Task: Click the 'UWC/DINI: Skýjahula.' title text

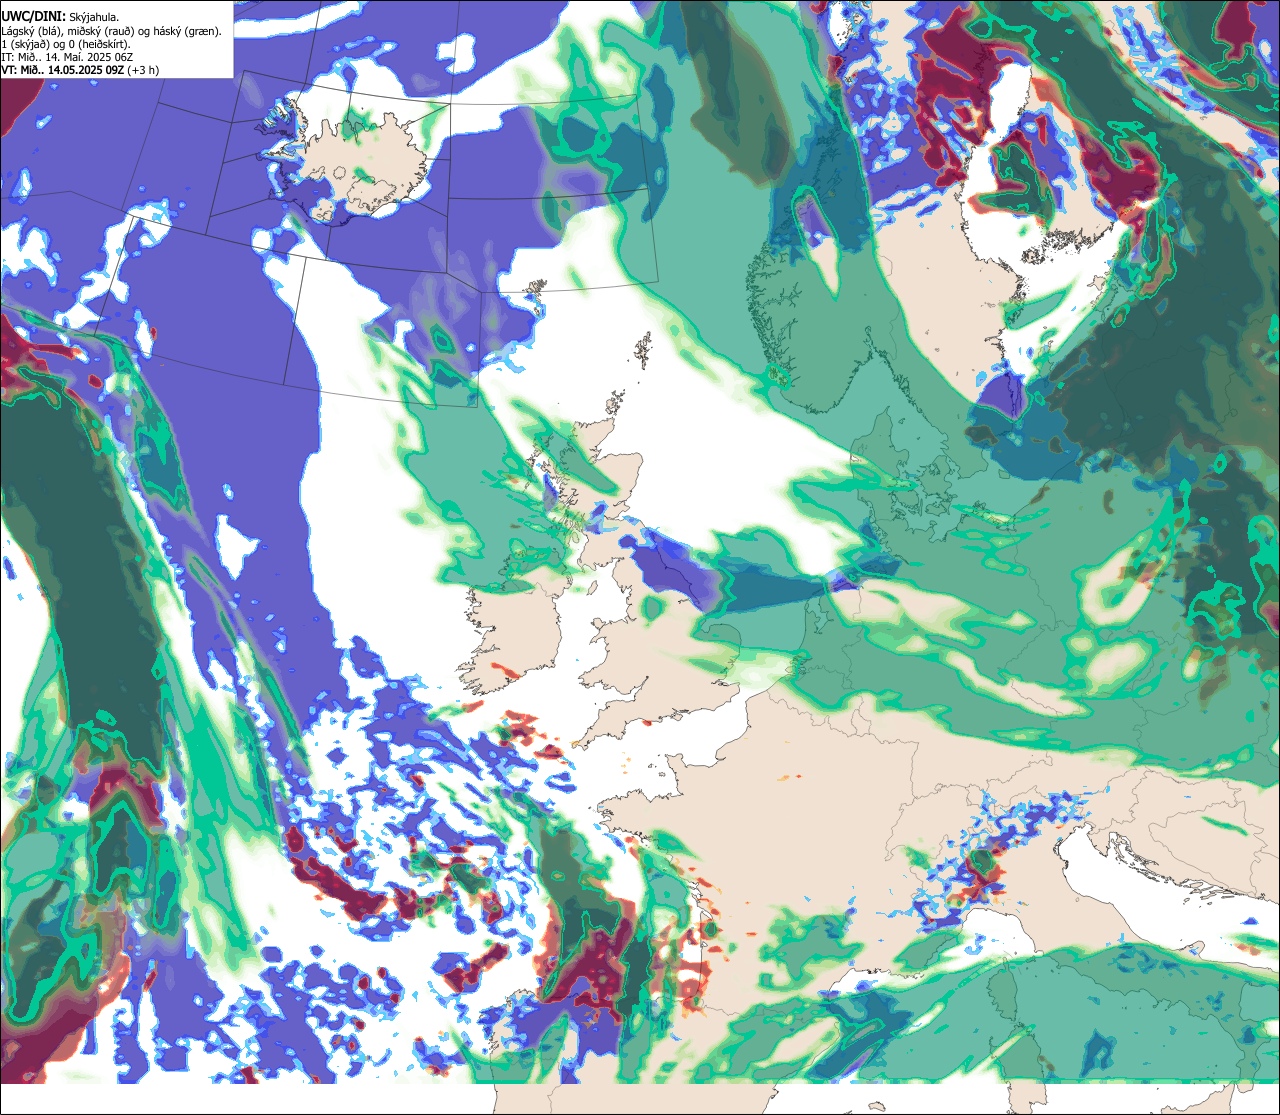Action: [60, 17]
